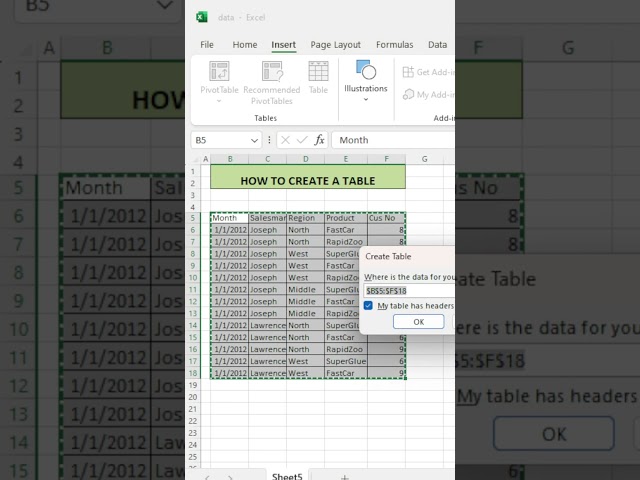Select the Sheet5 sheet tab
This screenshot has width=640, height=480.
tap(287, 476)
